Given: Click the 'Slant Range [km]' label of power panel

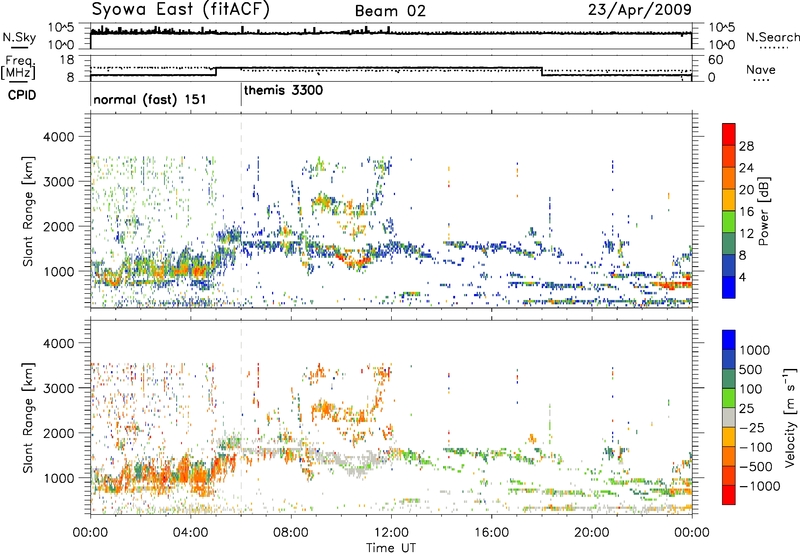Looking at the screenshot, I should 28,211.
